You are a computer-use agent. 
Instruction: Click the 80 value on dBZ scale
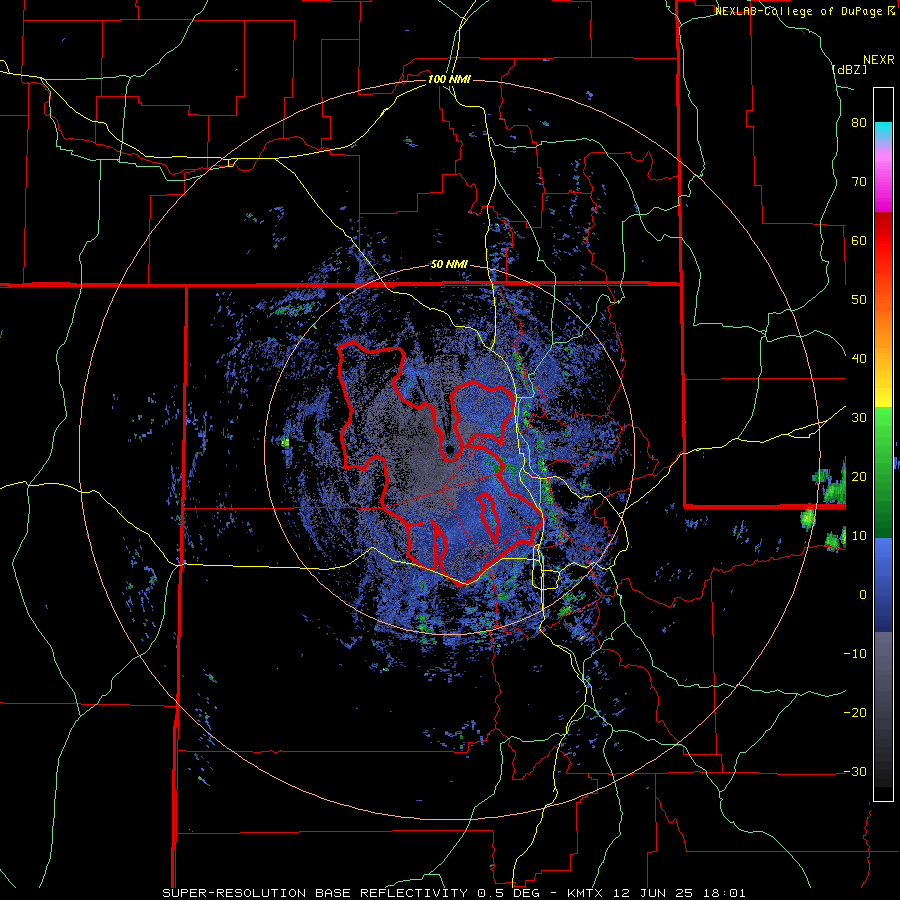(x=859, y=123)
